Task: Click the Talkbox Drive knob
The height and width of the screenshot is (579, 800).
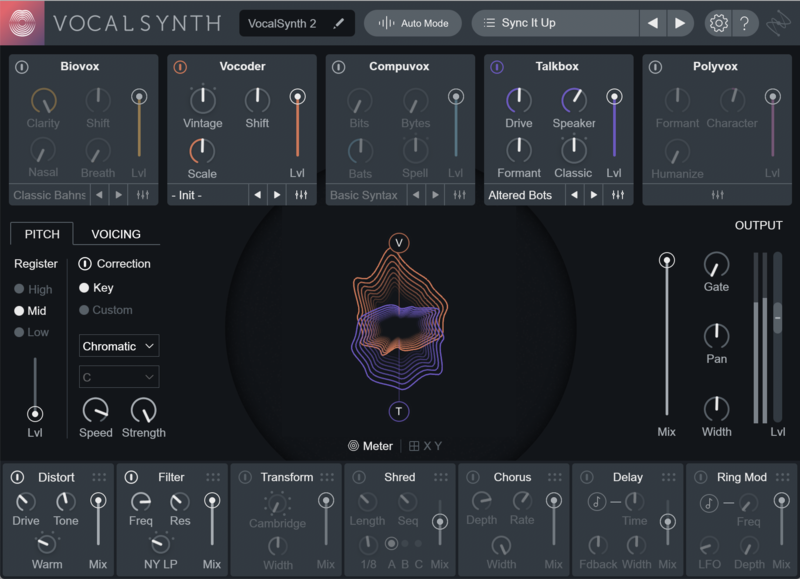Action: 518,100
